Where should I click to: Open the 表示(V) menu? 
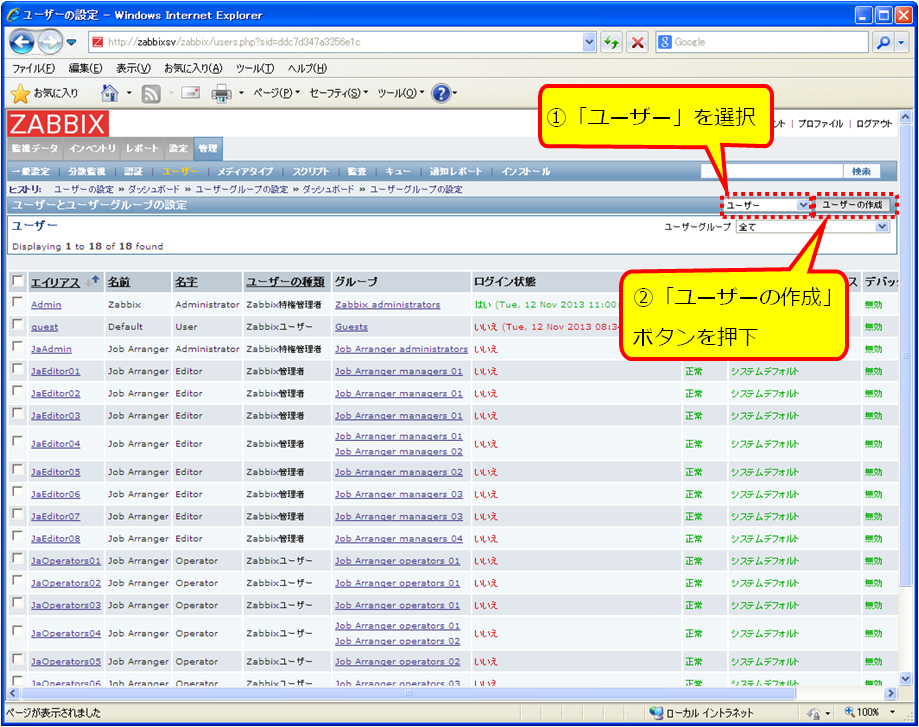(133, 68)
